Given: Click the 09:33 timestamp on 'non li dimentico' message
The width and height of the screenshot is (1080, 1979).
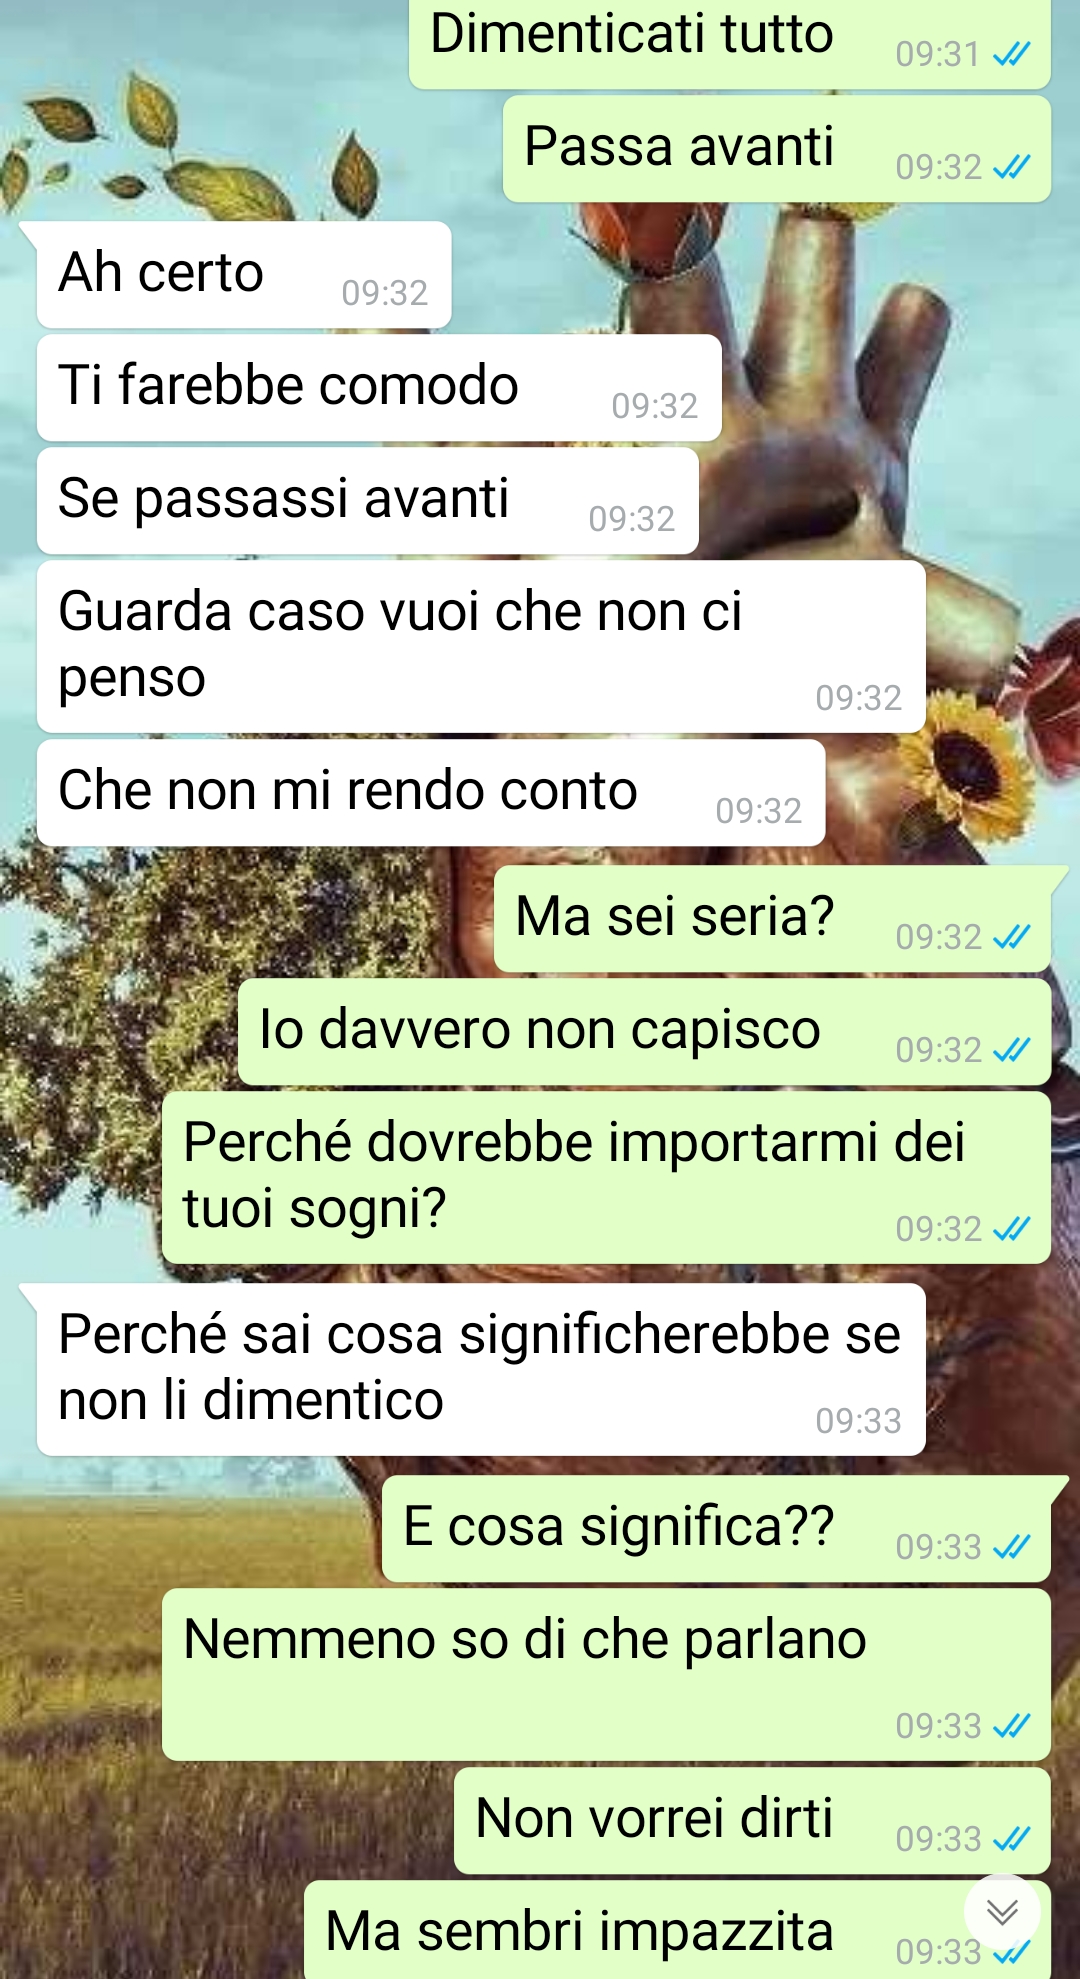Looking at the screenshot, I should [x=859, y=1421].
